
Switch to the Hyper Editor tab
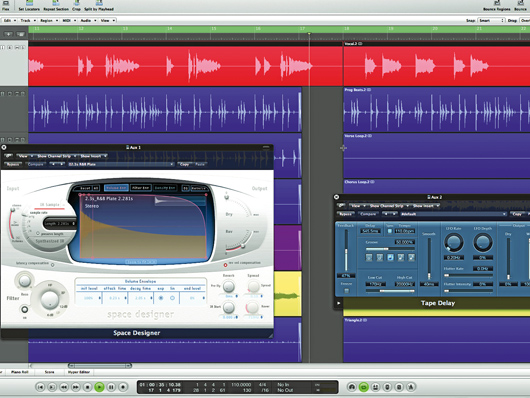pos(78,372)
